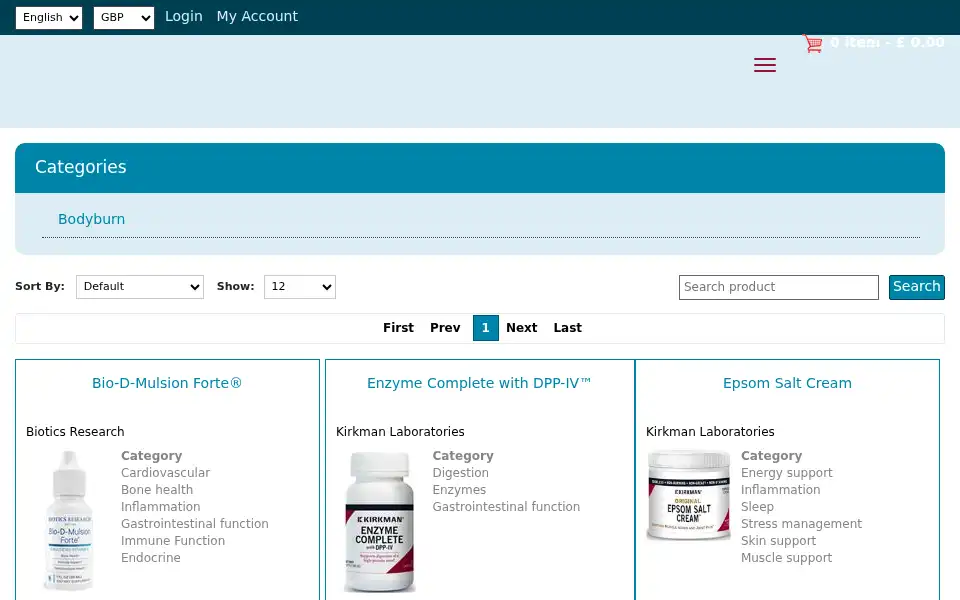960x600 pixels.
Task: Go to Prev page in pagination
Action: click(445, 328)
